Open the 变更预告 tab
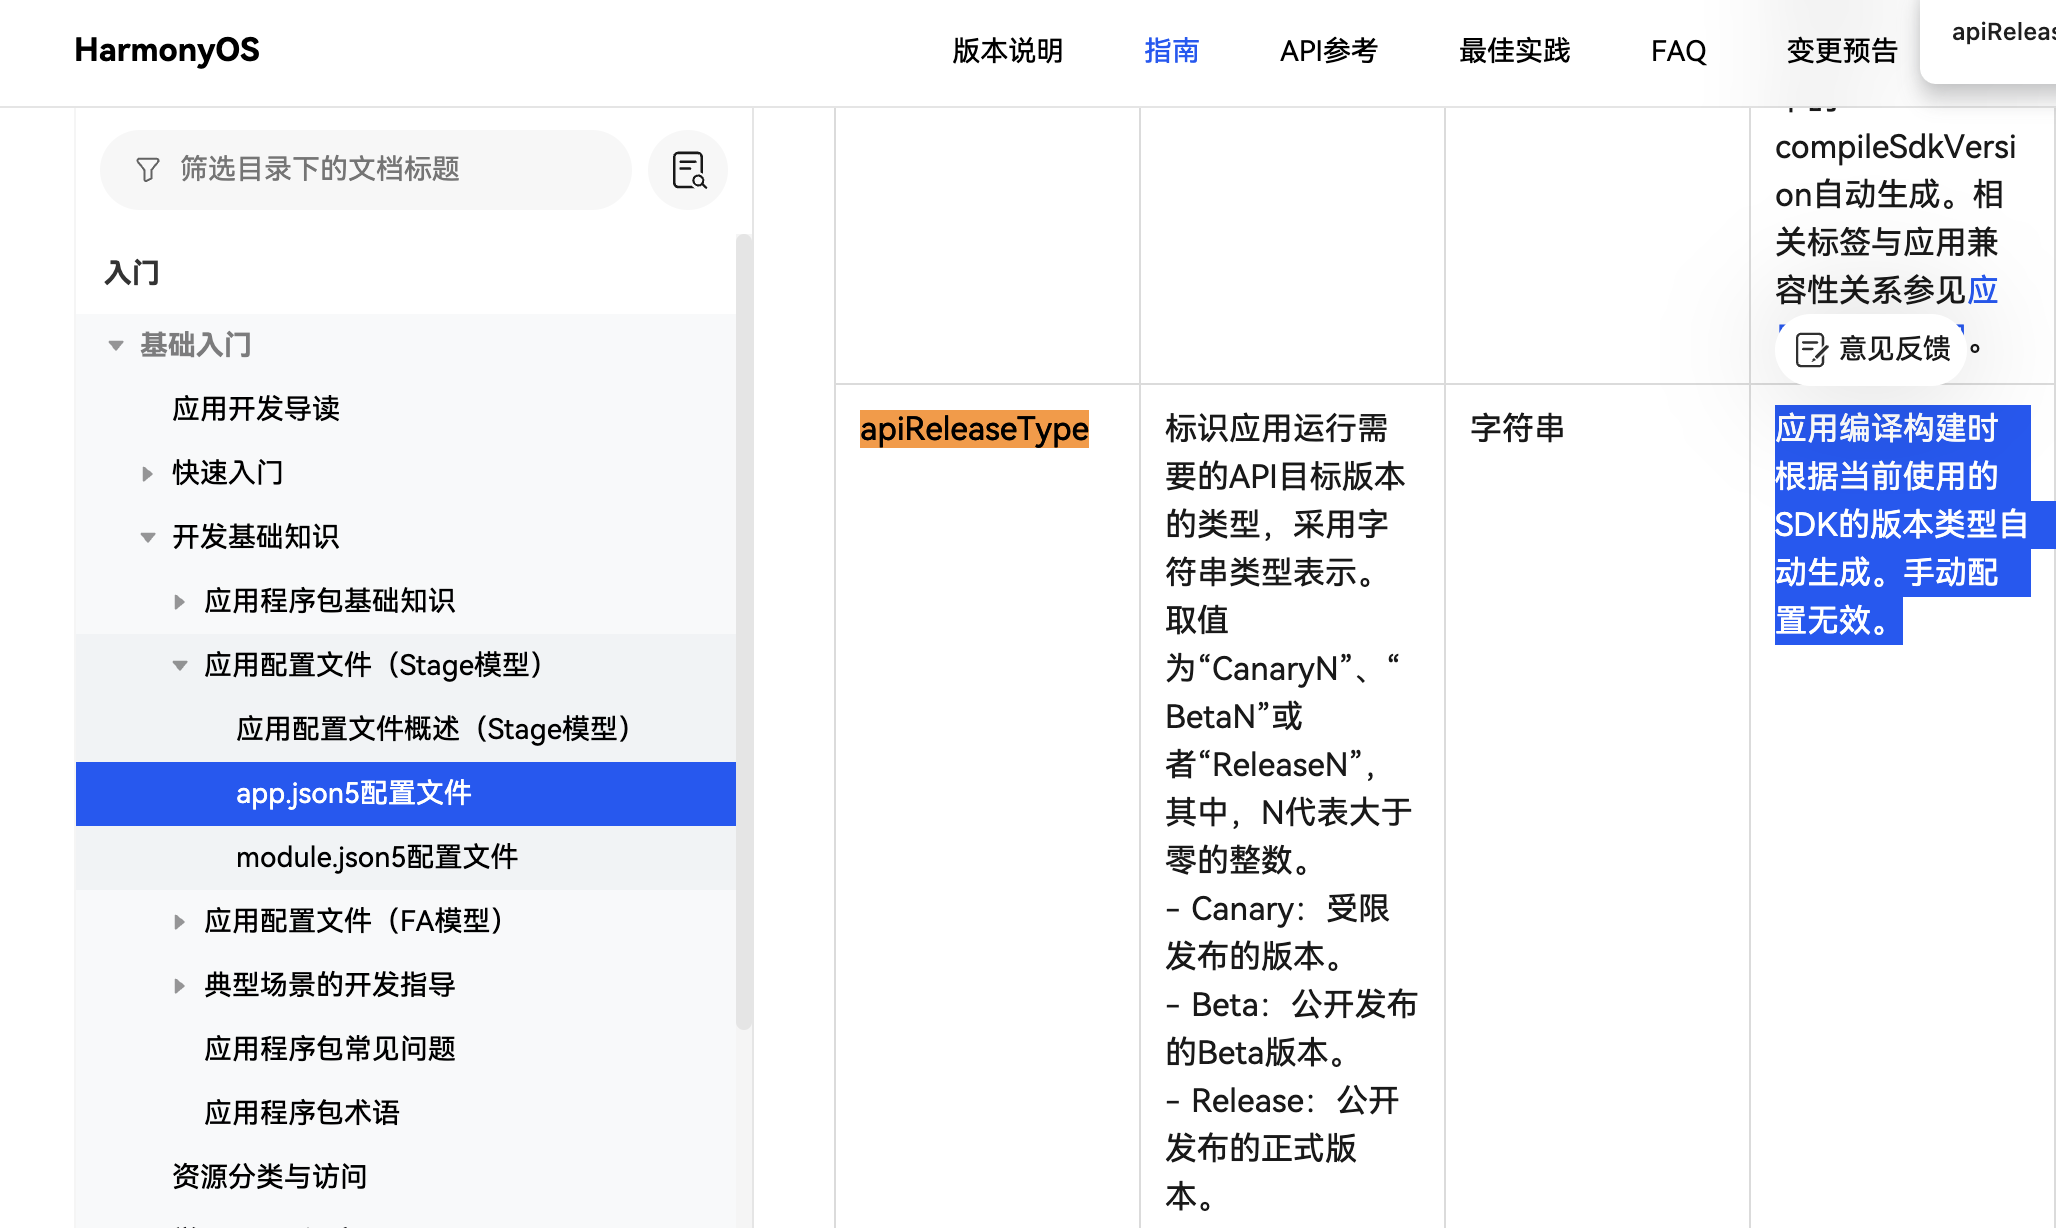 (1842, 51)
